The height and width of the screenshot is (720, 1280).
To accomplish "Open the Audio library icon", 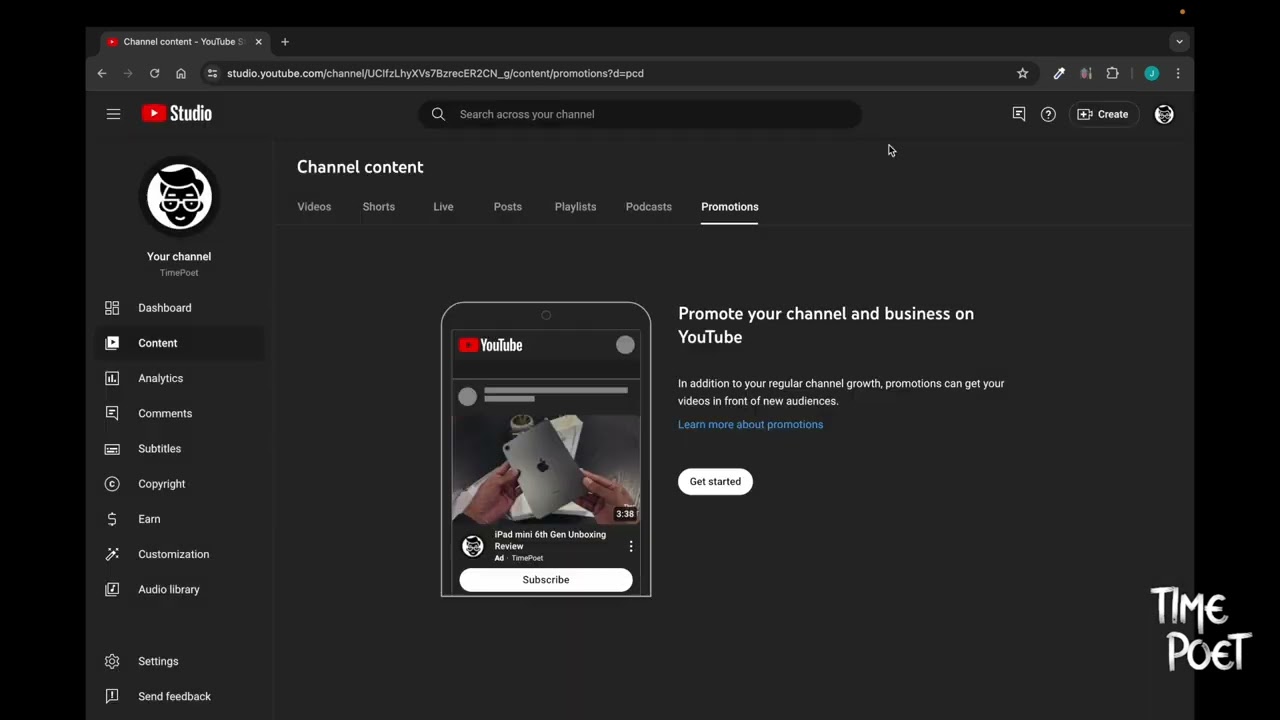I will coord(112,589).
